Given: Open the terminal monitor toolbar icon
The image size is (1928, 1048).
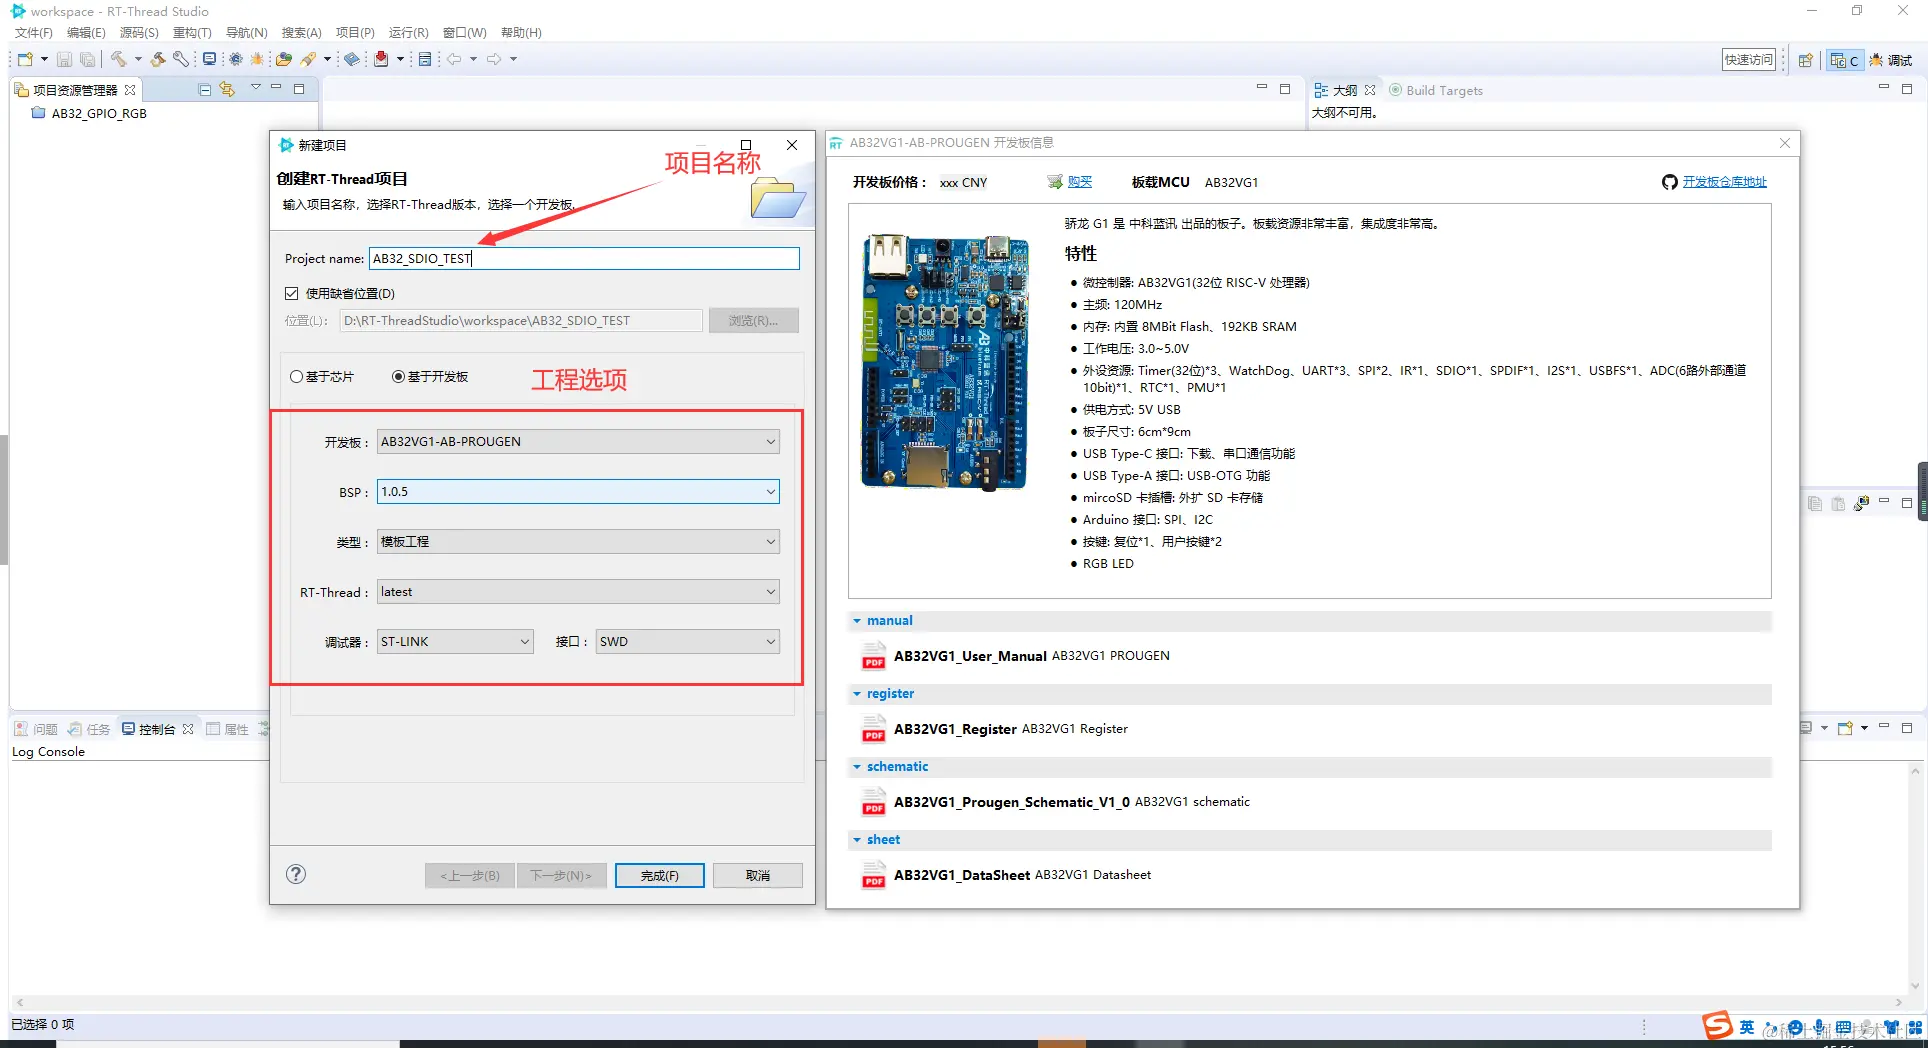Looking at the screenshot, I should (210, 59).
